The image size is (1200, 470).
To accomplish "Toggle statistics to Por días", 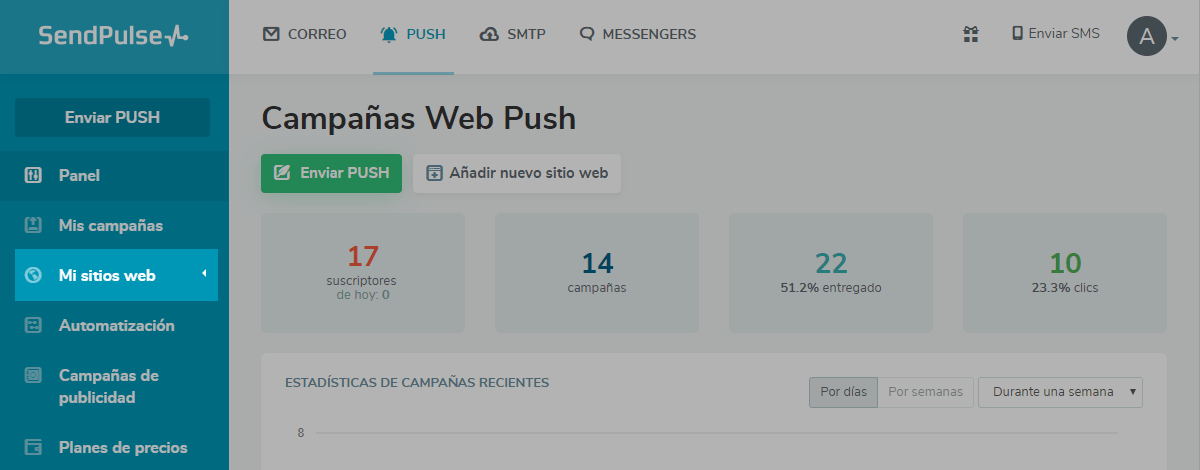I will 843,392.
